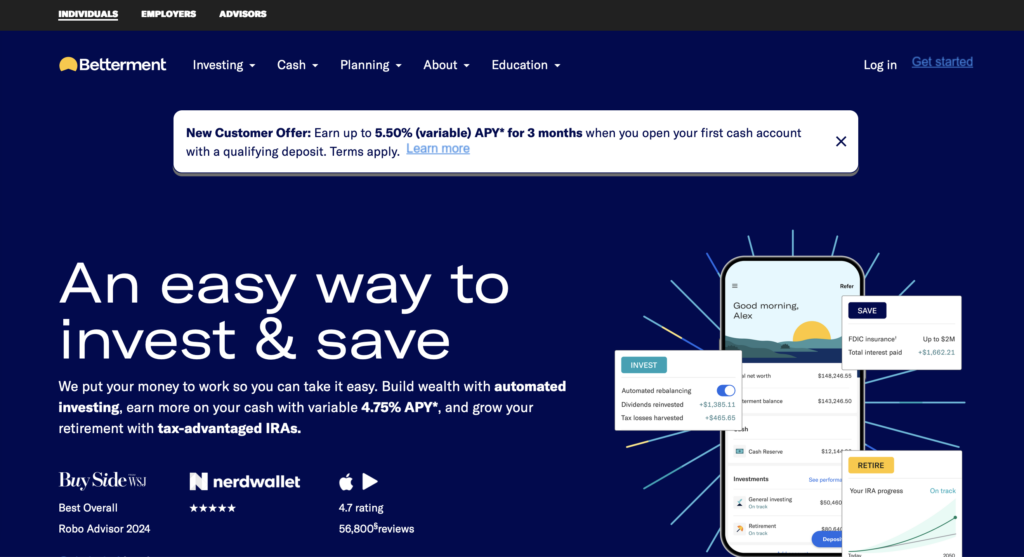Click the General investing icon in phone

739,503
